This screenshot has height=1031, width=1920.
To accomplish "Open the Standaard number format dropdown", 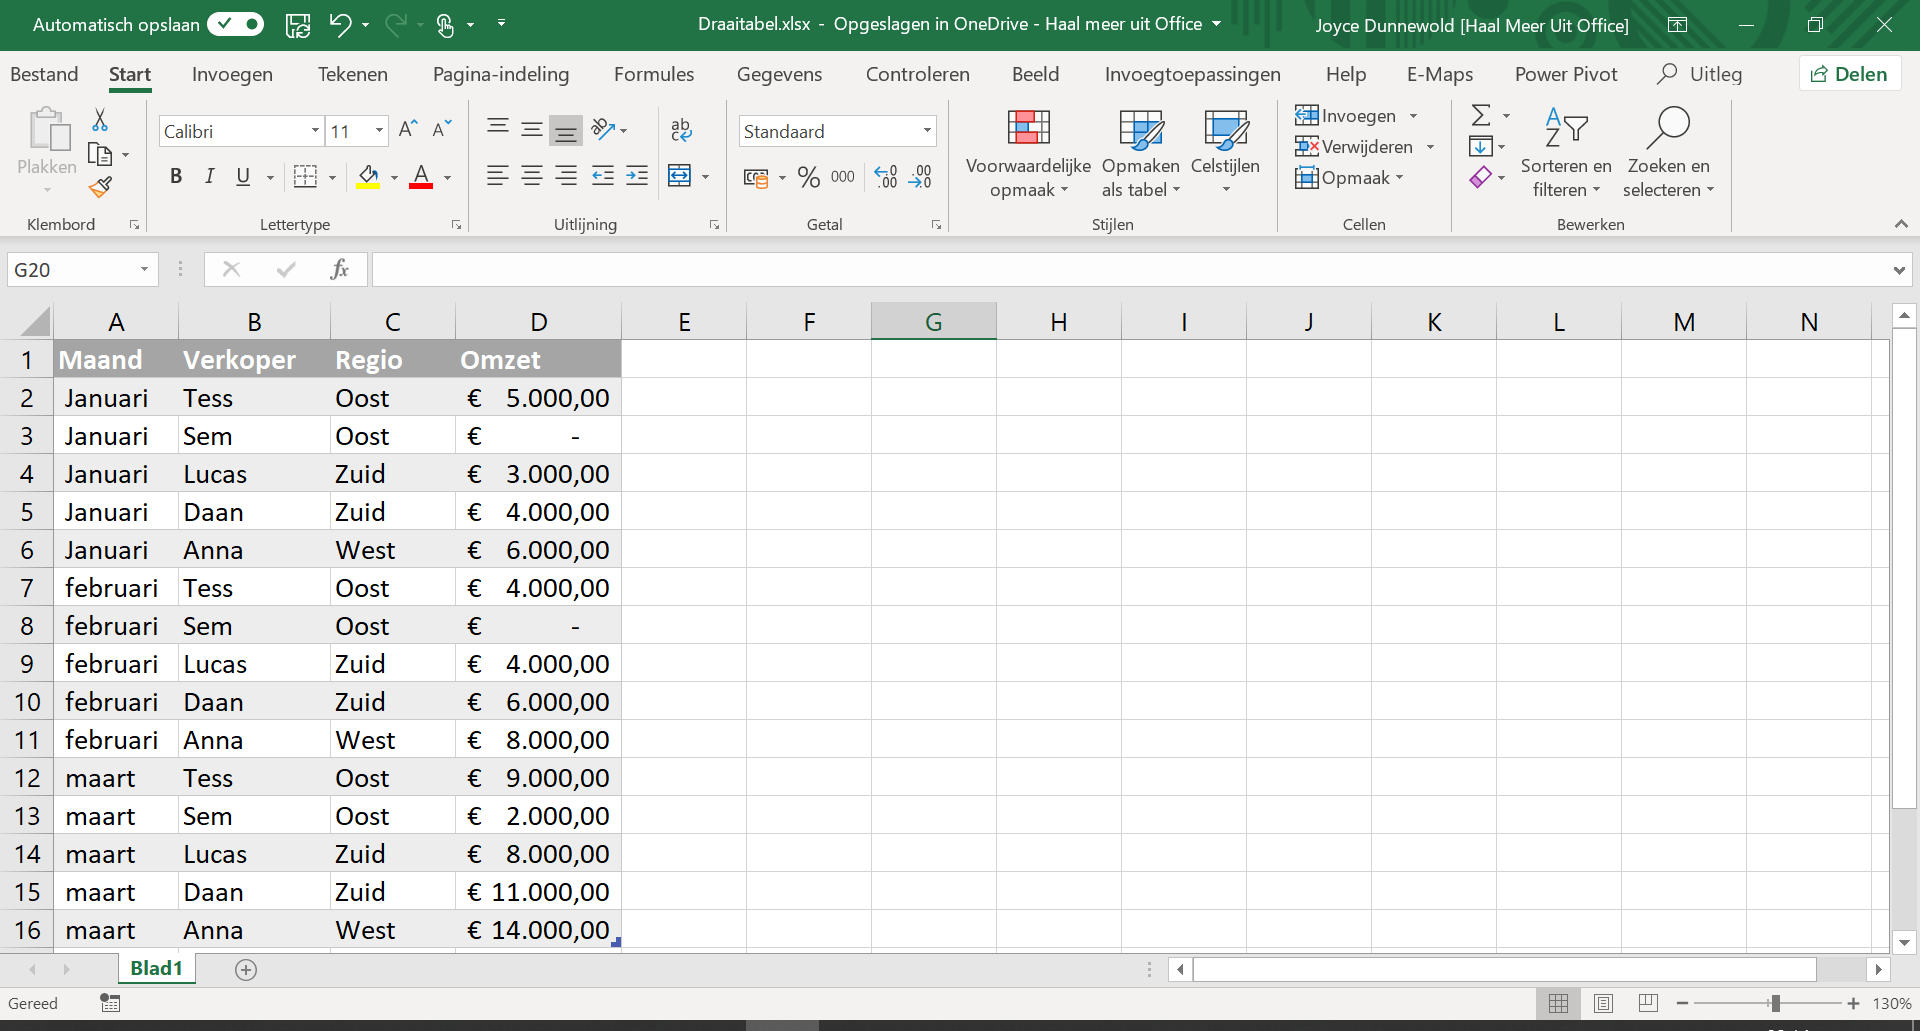I will 927,130.
